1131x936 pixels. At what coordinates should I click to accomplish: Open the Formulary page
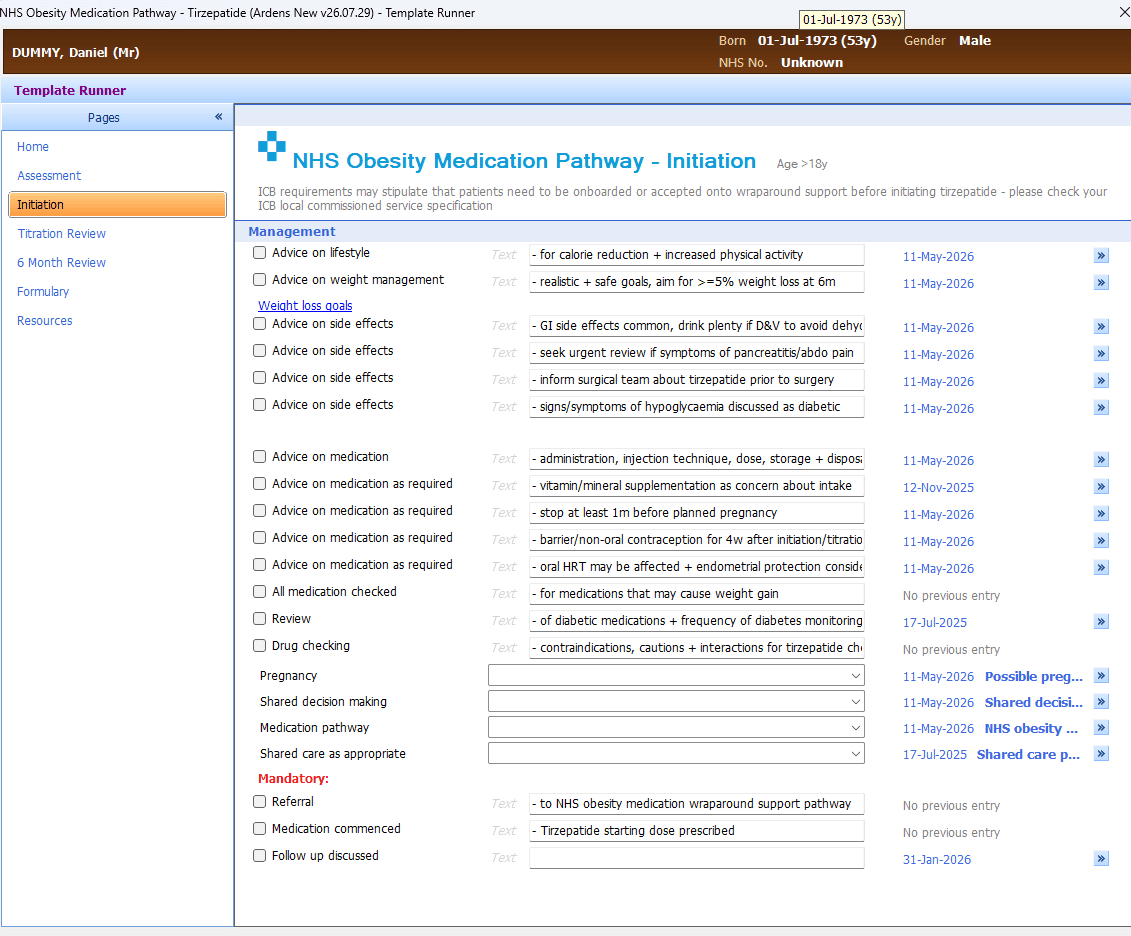43,291
